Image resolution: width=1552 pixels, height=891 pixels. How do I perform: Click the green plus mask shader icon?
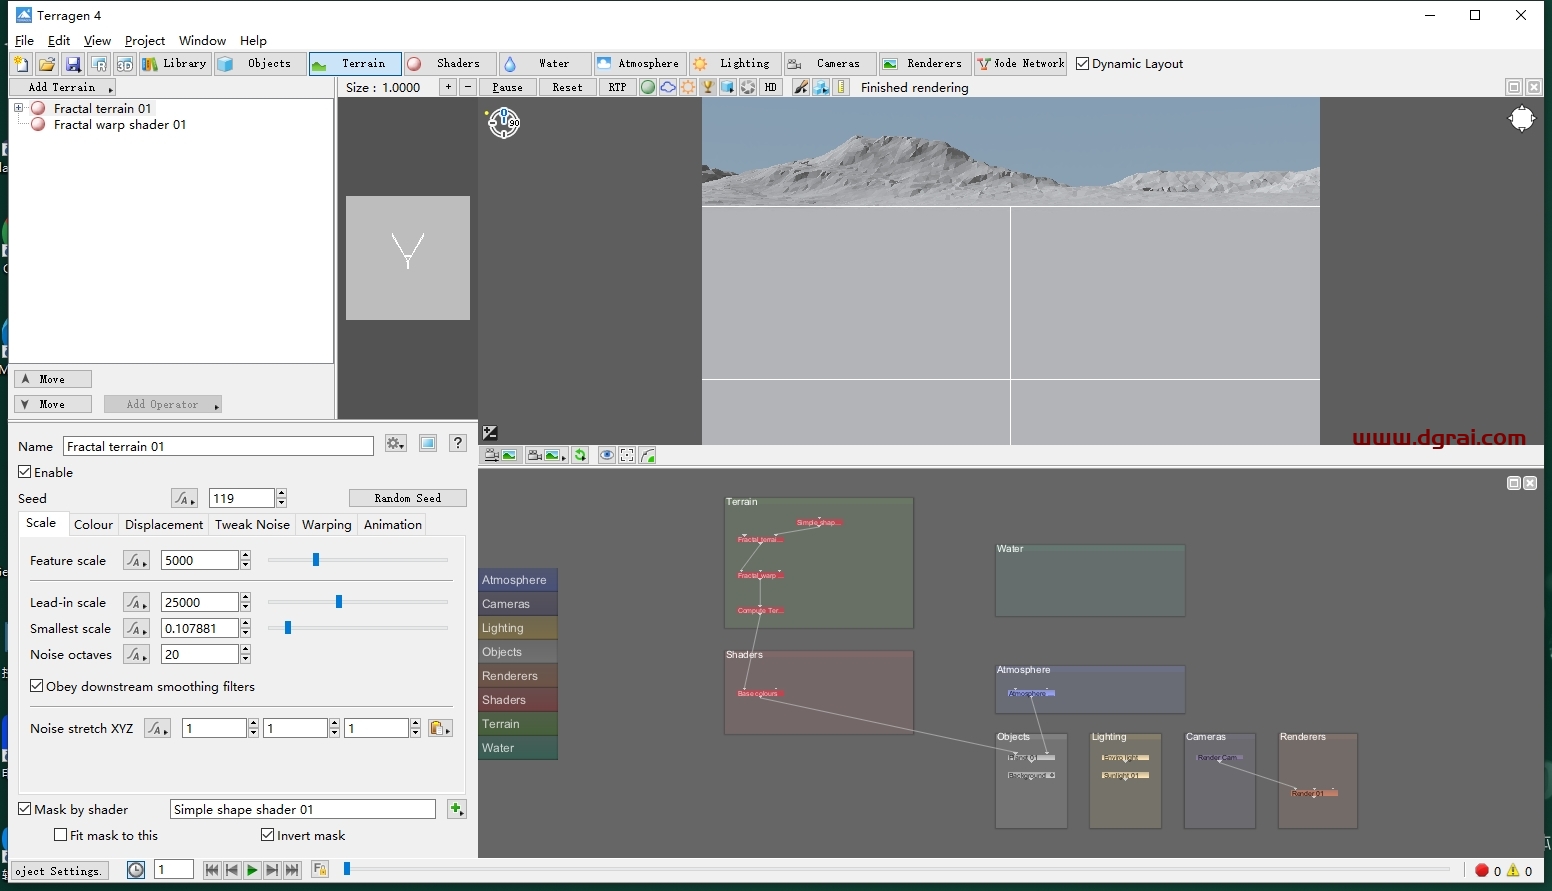[457, 809]
